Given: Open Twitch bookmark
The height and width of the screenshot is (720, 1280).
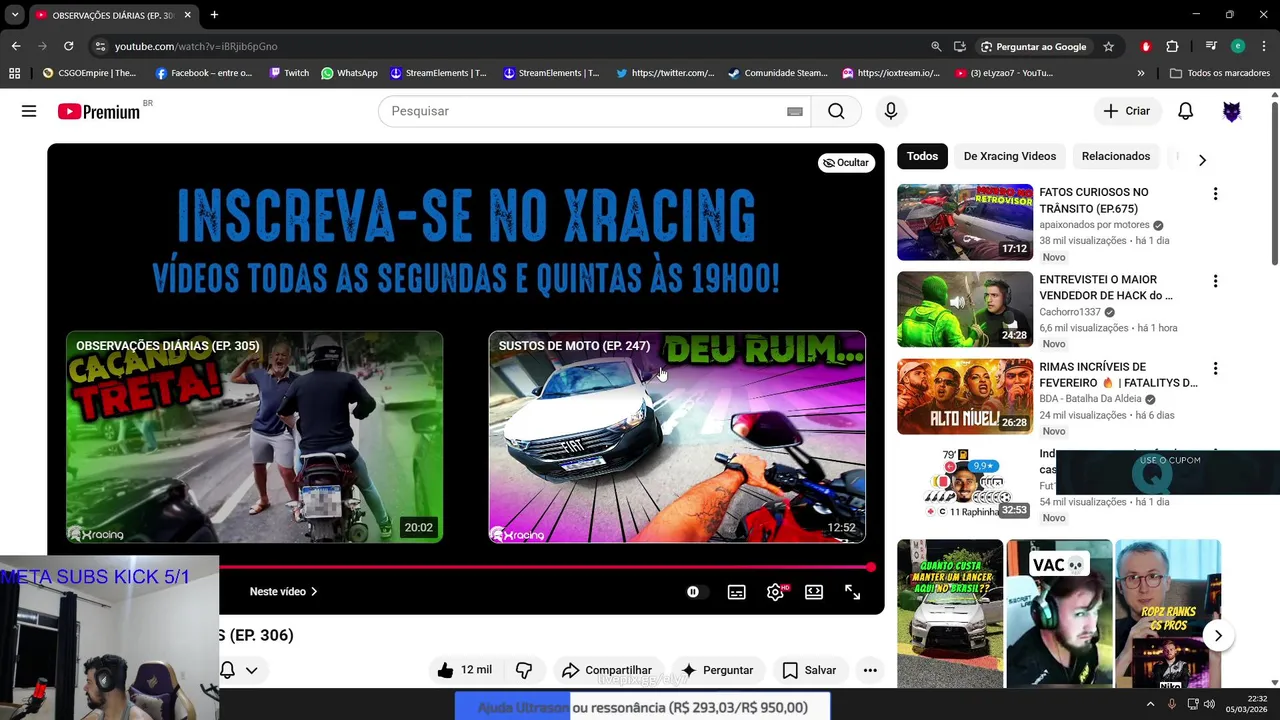Looking at the screenshot, I should tap(289, 73).
